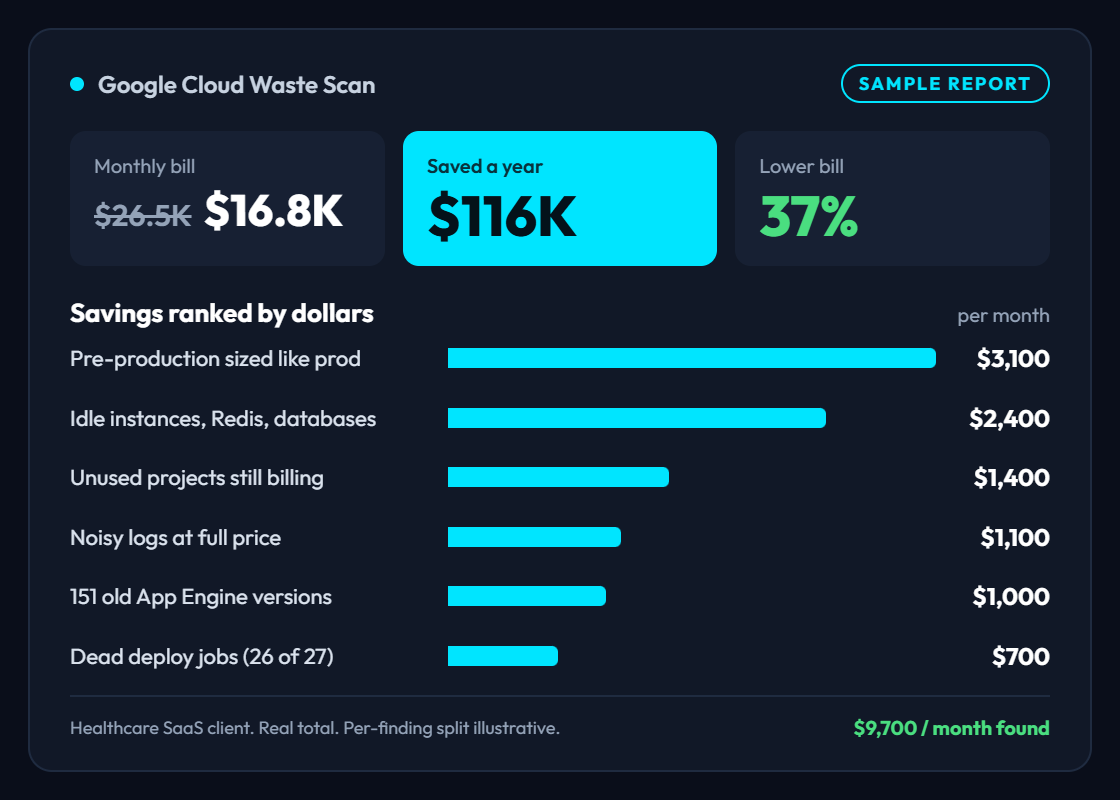Screen dimensions: 1120x800
Task: Open the Monthly bill $16.8K card
Action: [x=227, y=198]
